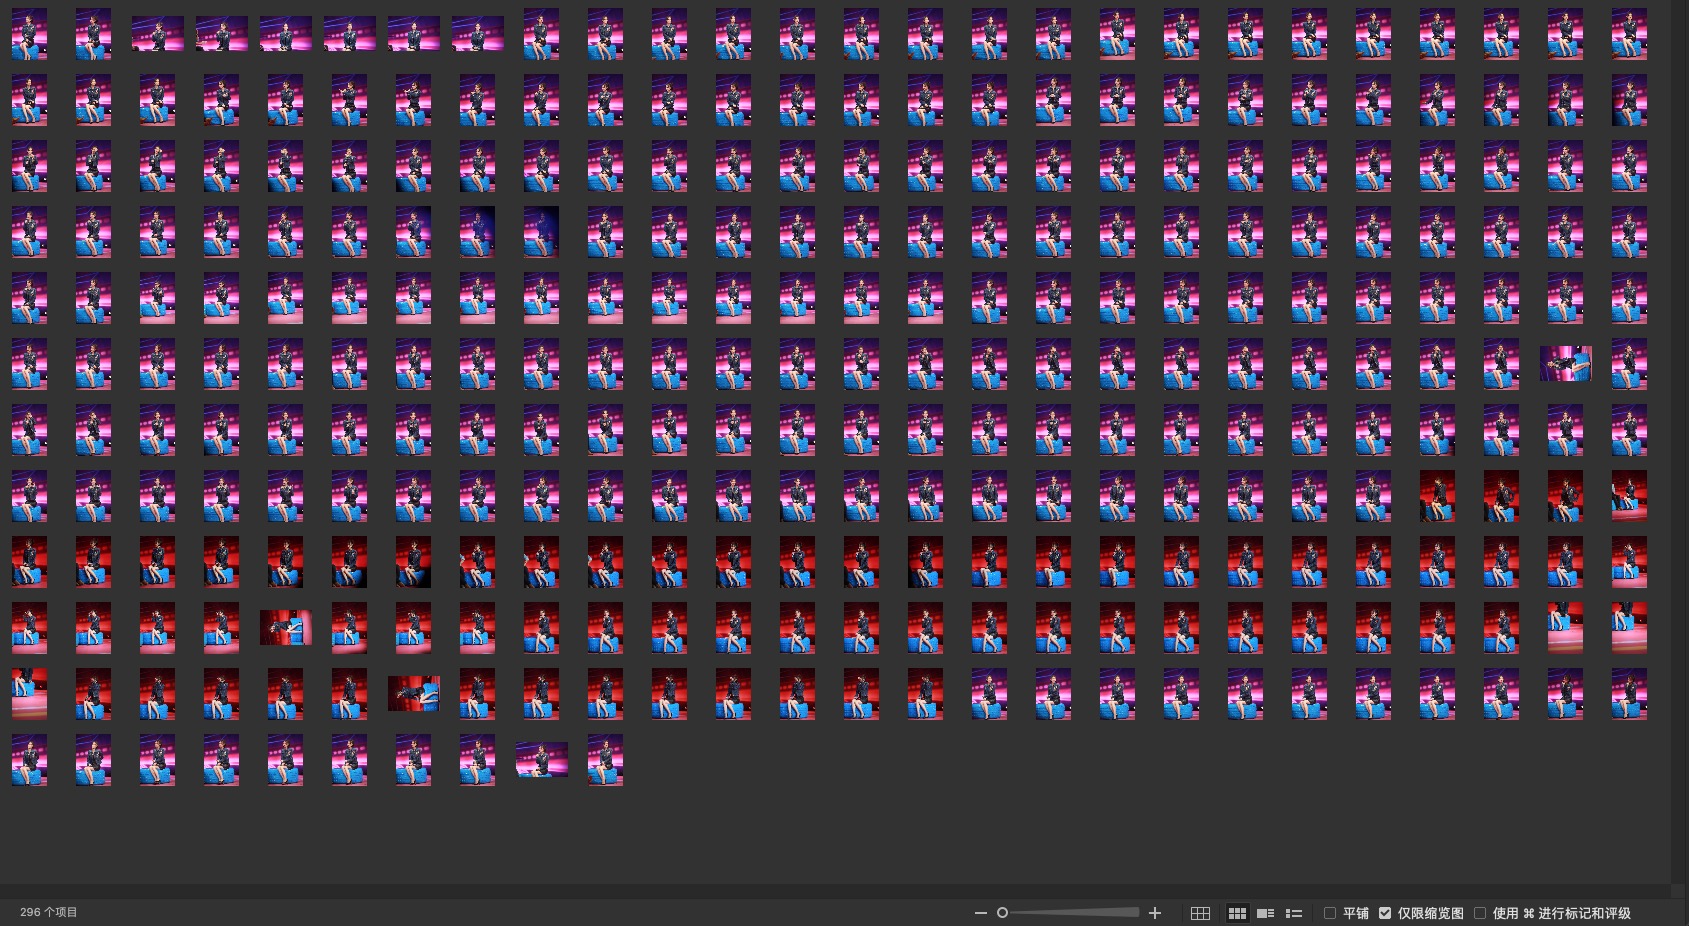This screenshot has height=926, width=1689.
Task: Select the very first thumbnail in the grid
Action: [29, 34]
